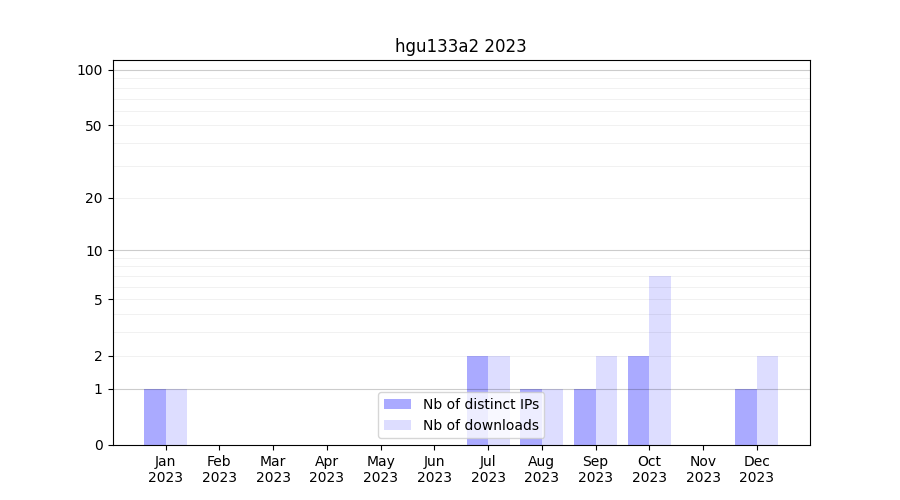The width and height of the screenshot is (900, 500).
Task: Click the September downloads bar
Action: click(606, 400)
